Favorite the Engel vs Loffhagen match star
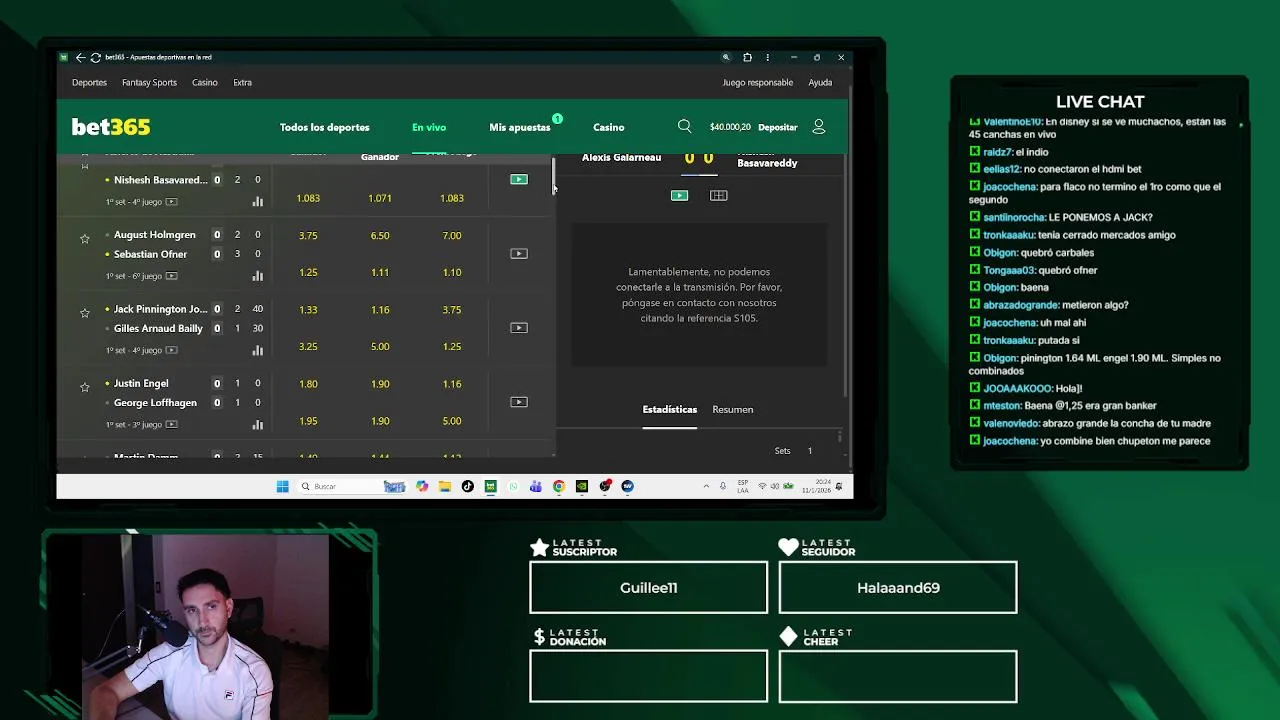 point(84,386)
